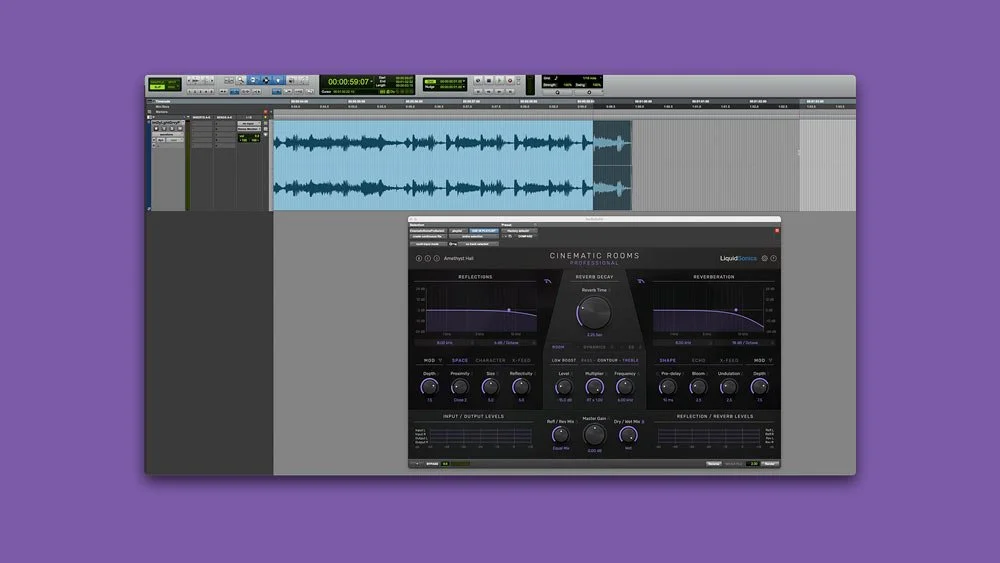Select the X-FEED tab under Reverberation
This screenshot has width=1000, height=563.
[x=729, y=360]
